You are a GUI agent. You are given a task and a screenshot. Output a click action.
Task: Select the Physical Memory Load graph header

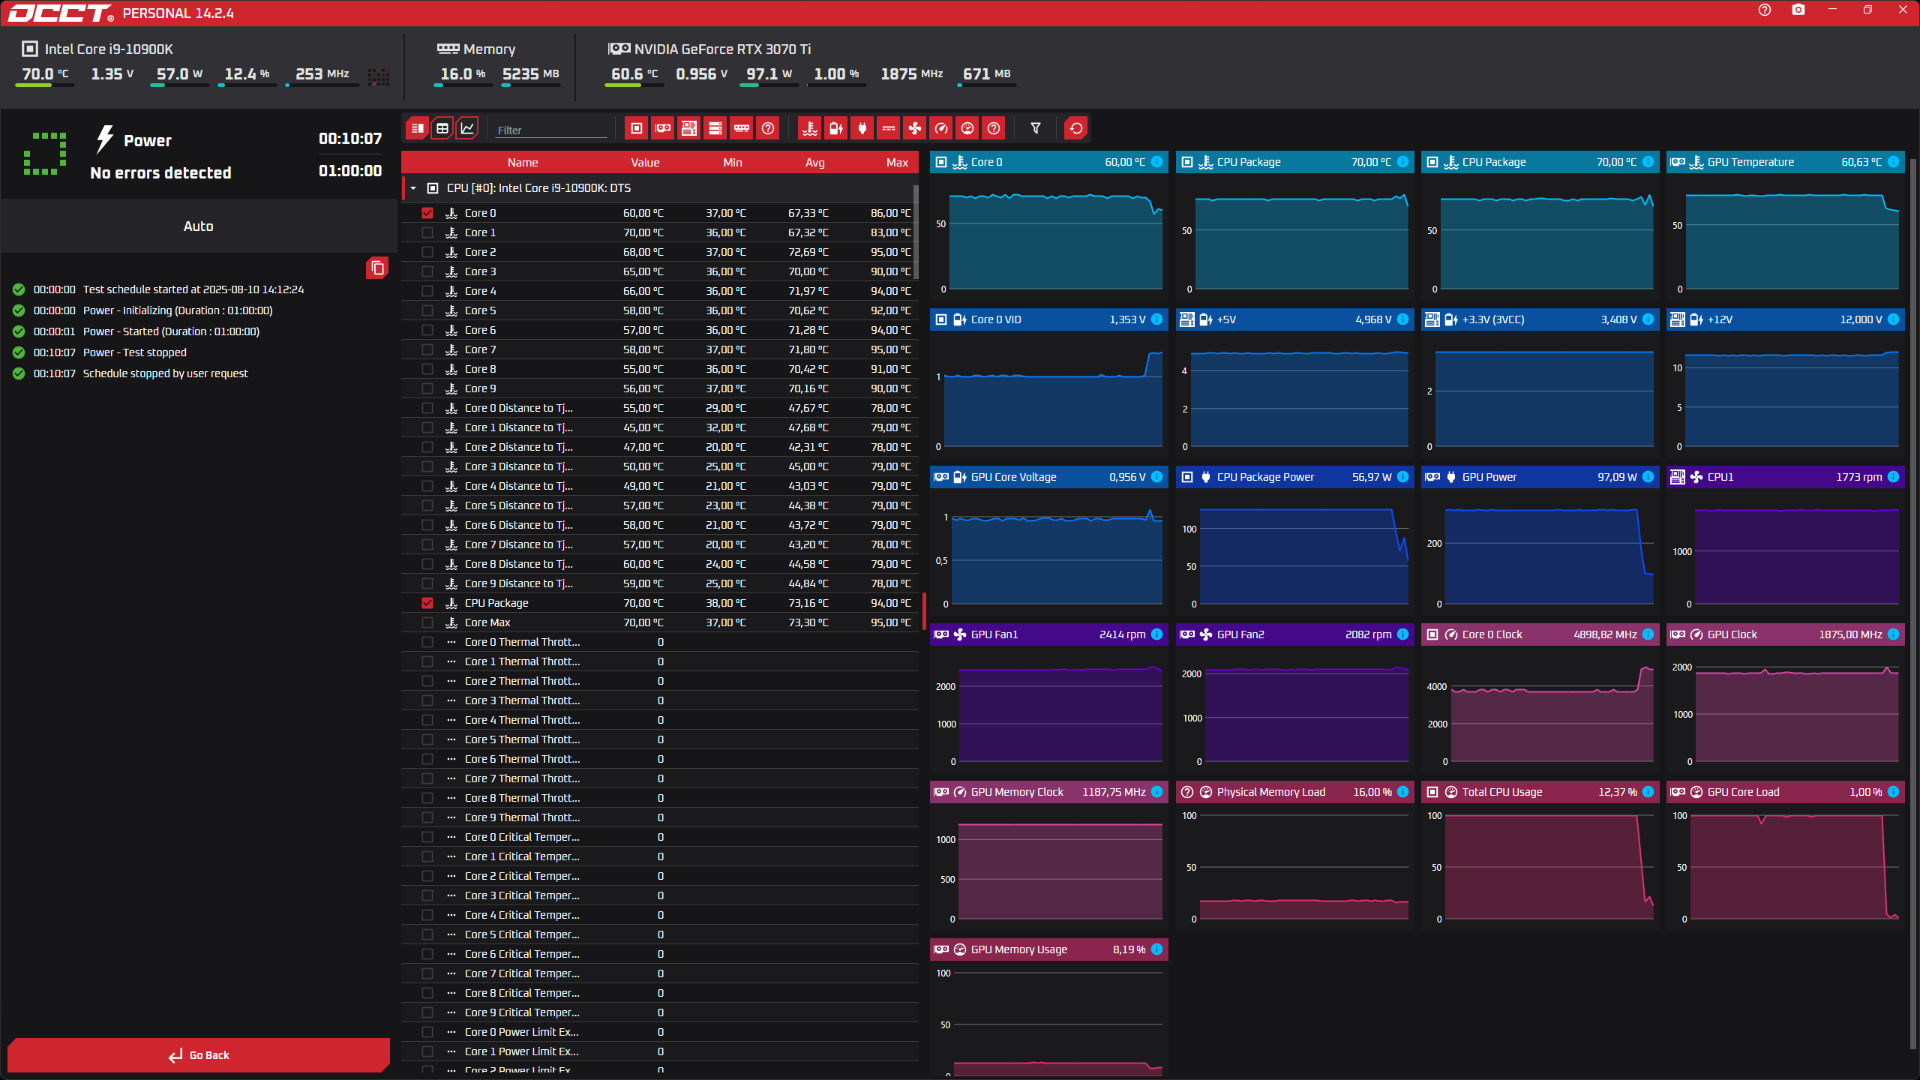[x=1294, y=792]
